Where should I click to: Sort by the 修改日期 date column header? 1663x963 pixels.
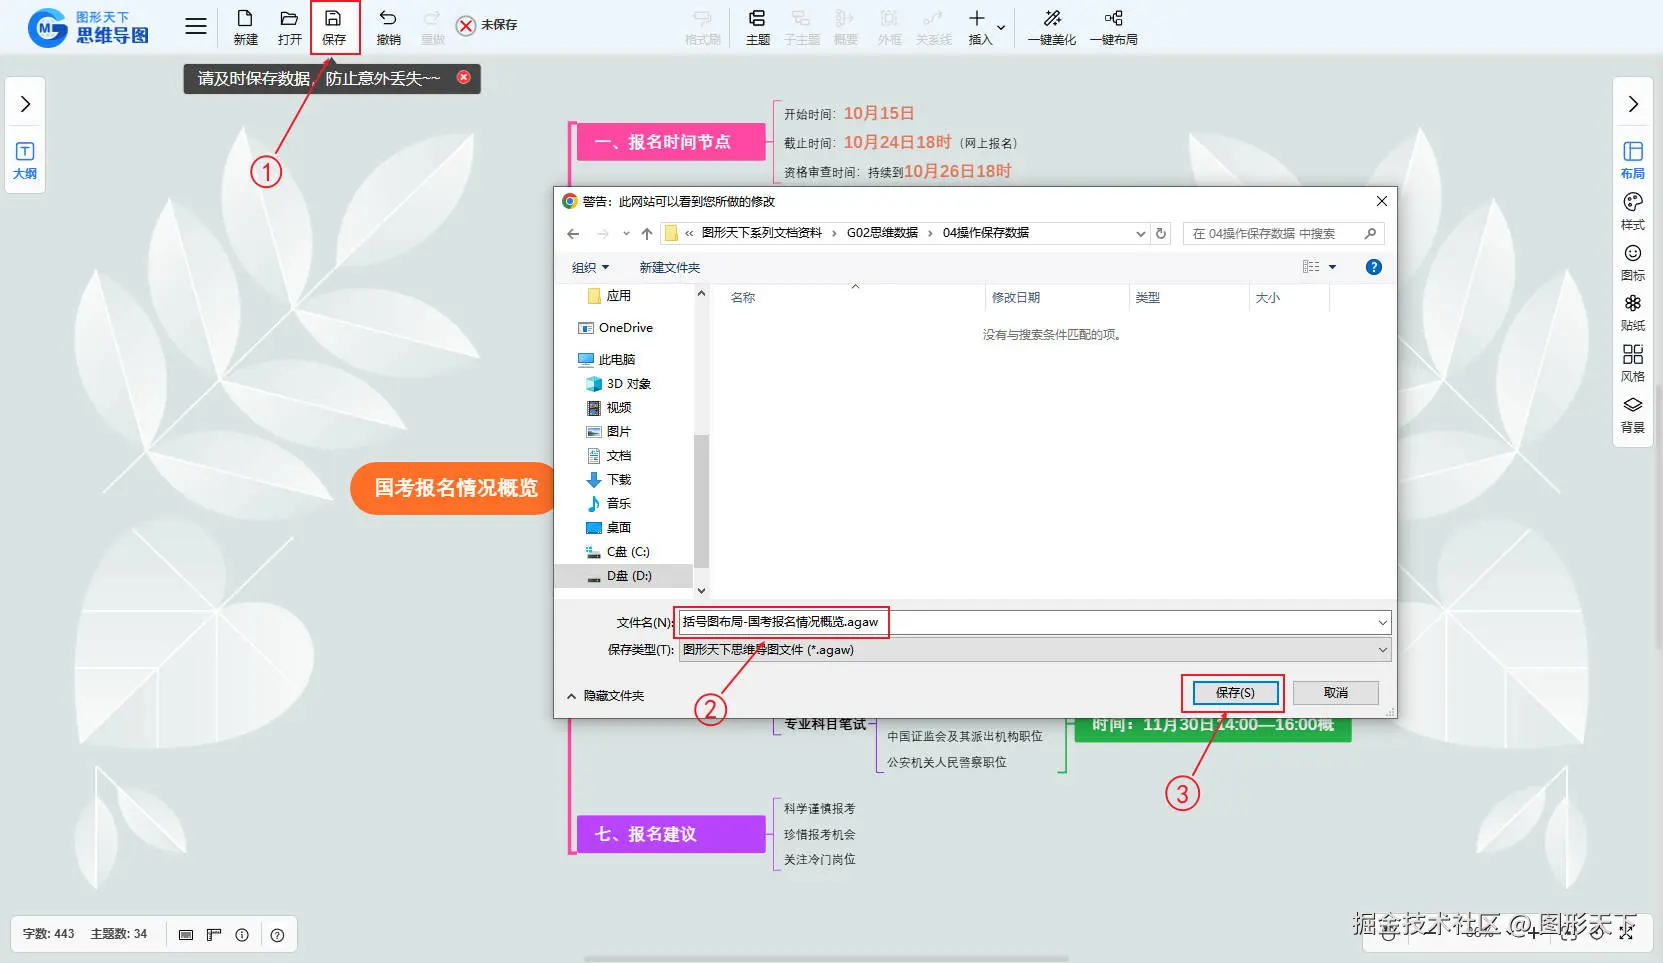1015,298
